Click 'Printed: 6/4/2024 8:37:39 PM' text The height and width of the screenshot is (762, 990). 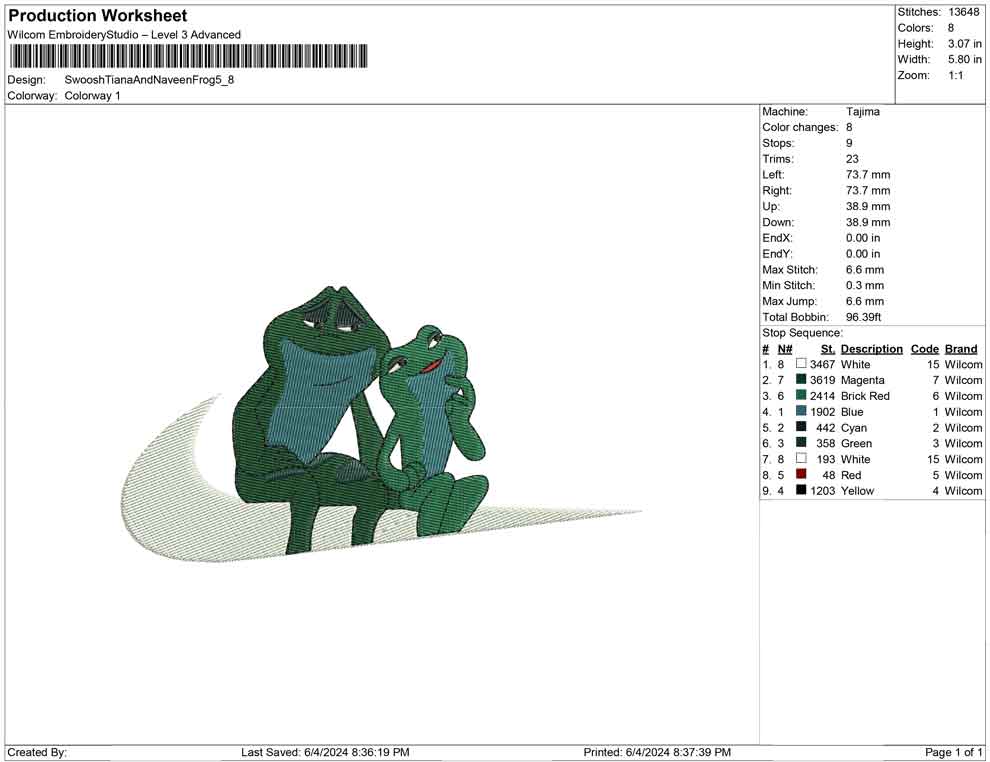pyautogui.click(x=657, y=752)
